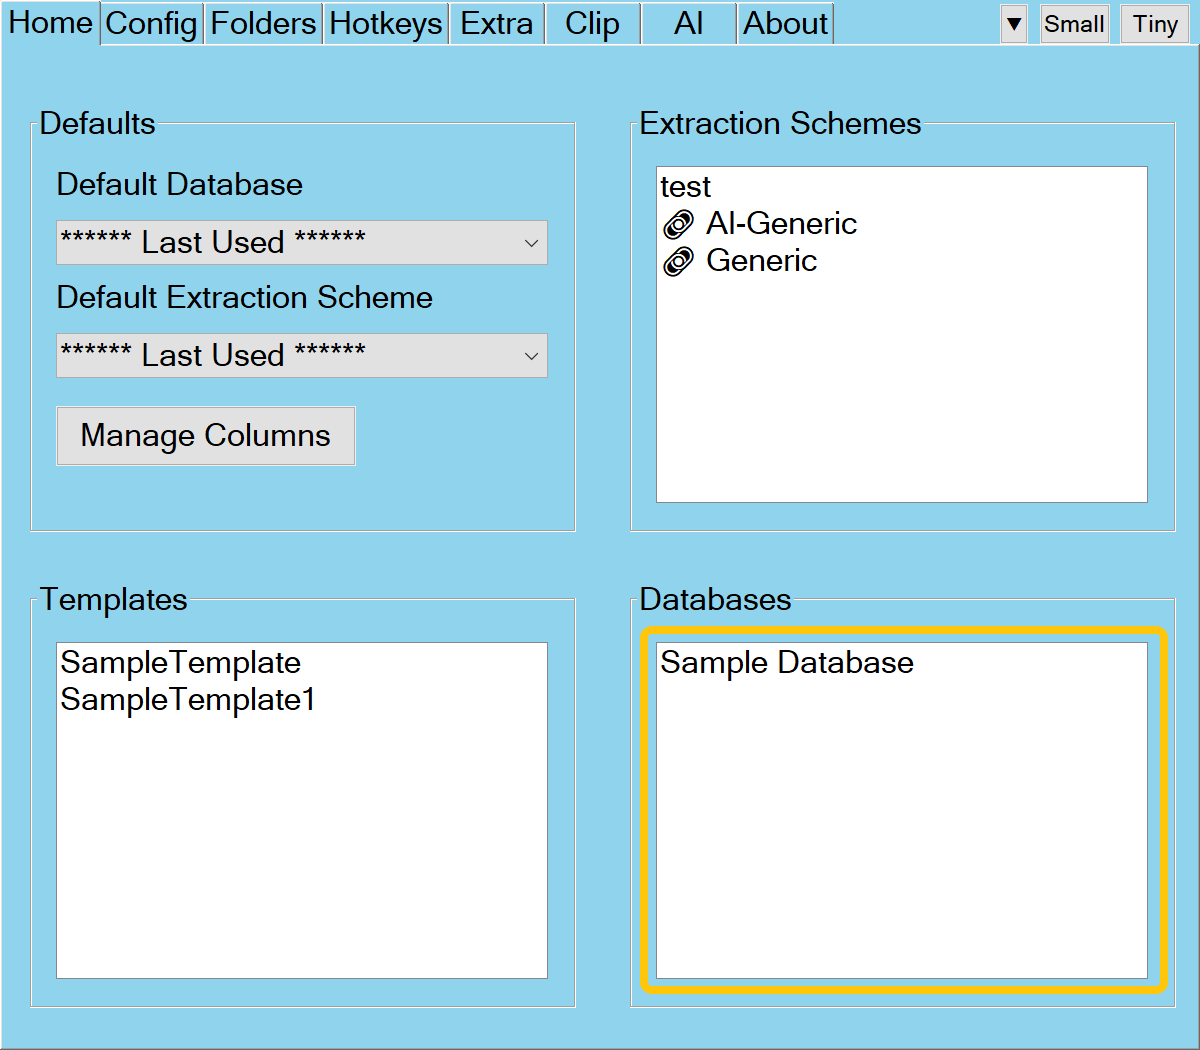Click the Small size button
Viewport: 1200px width, 1050px height.
1074,24
